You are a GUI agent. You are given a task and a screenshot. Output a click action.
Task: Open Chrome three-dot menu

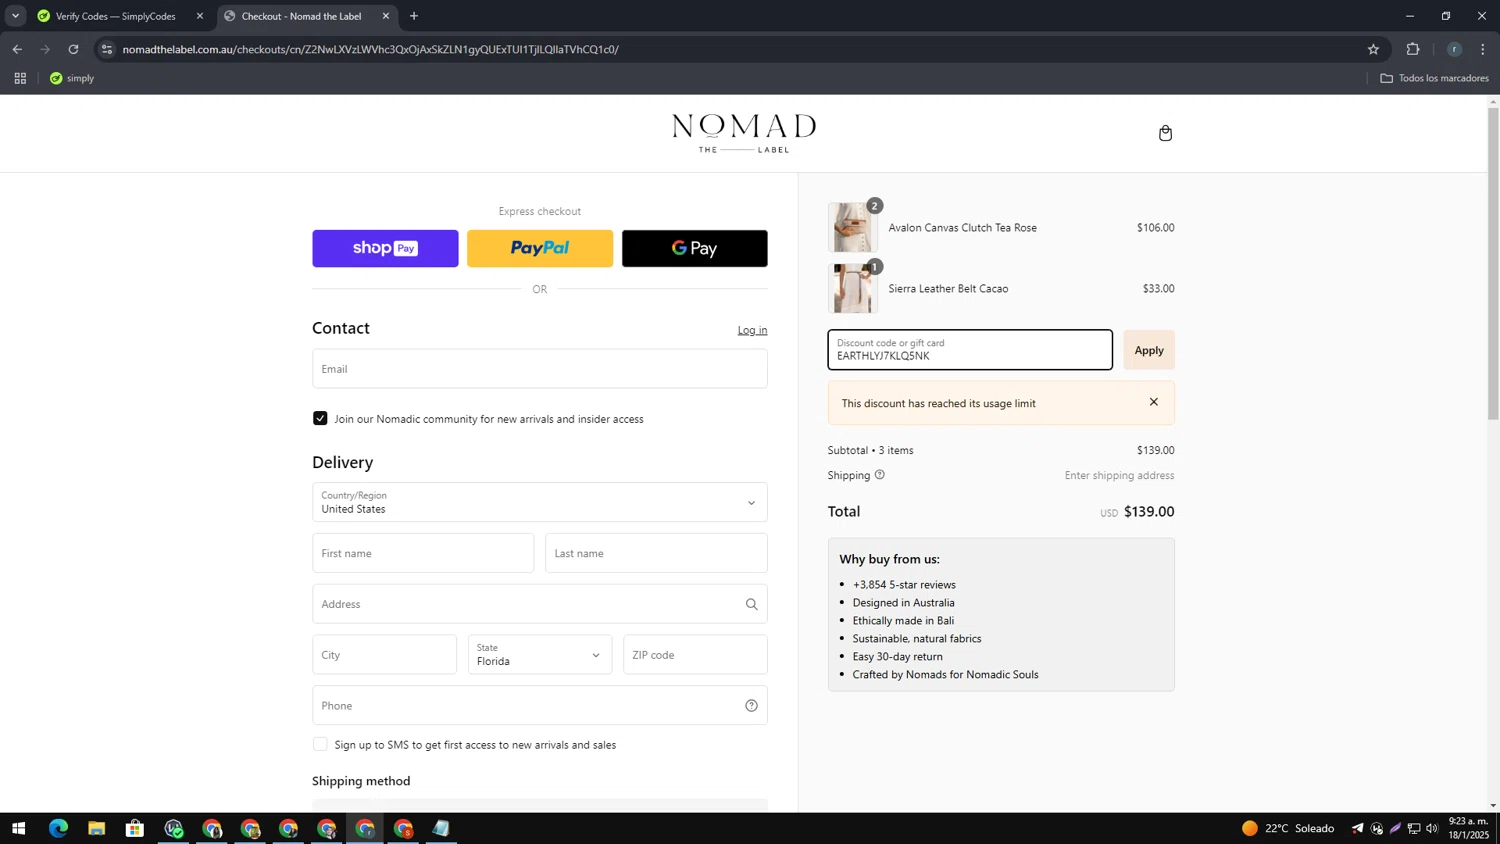tap(1483, 49)
